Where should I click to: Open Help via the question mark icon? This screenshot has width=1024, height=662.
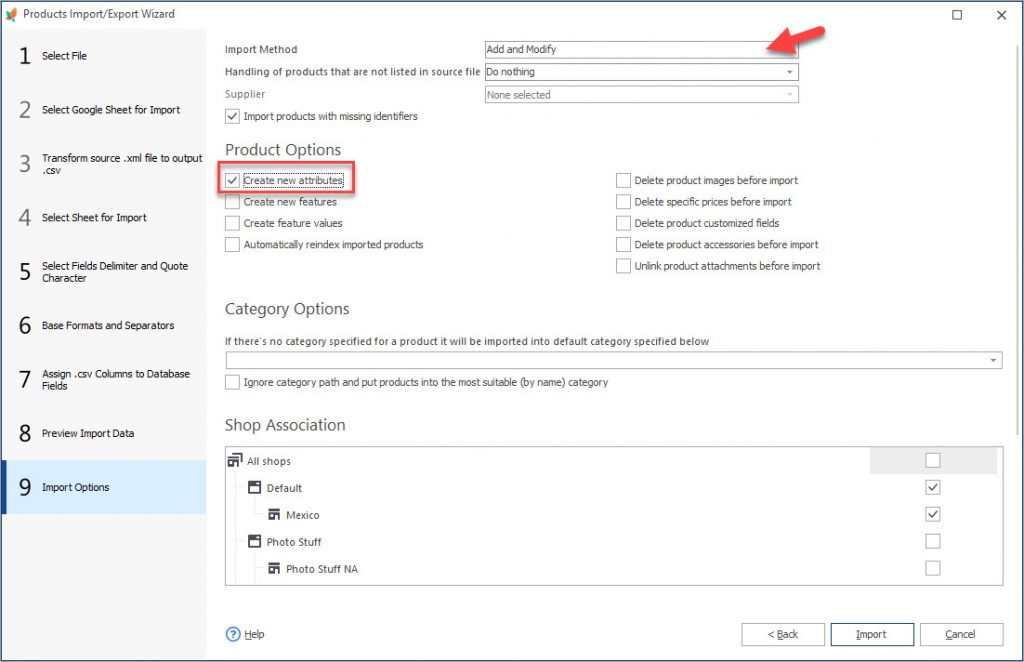point(231,634)
